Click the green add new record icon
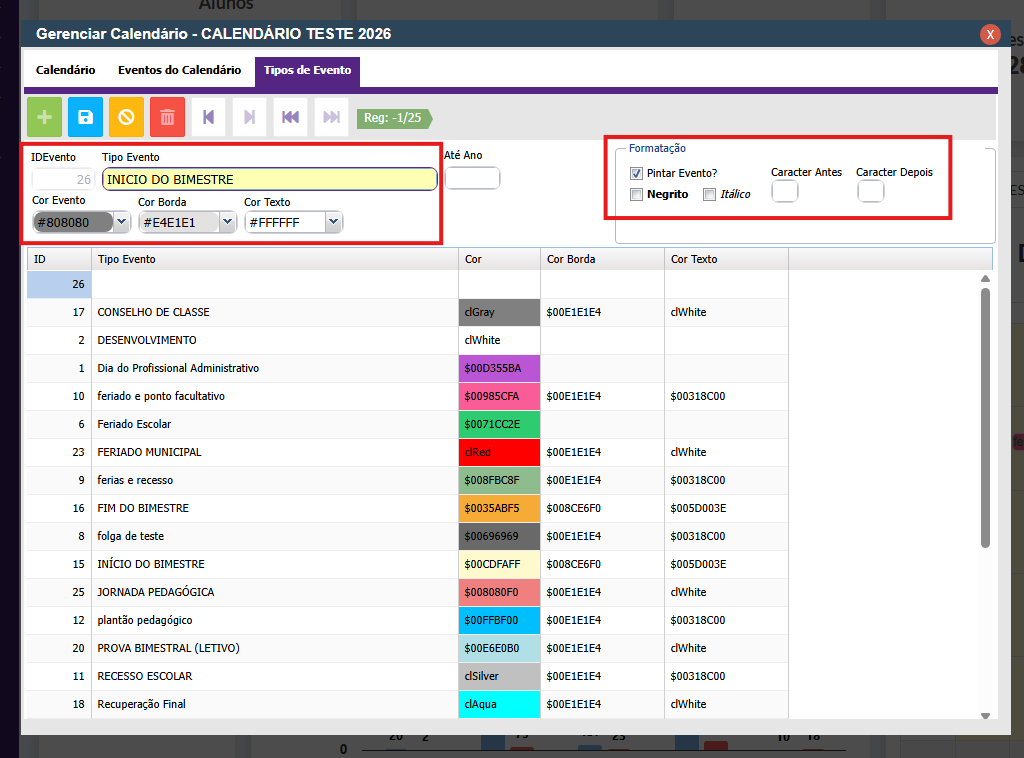 [44, 117]
